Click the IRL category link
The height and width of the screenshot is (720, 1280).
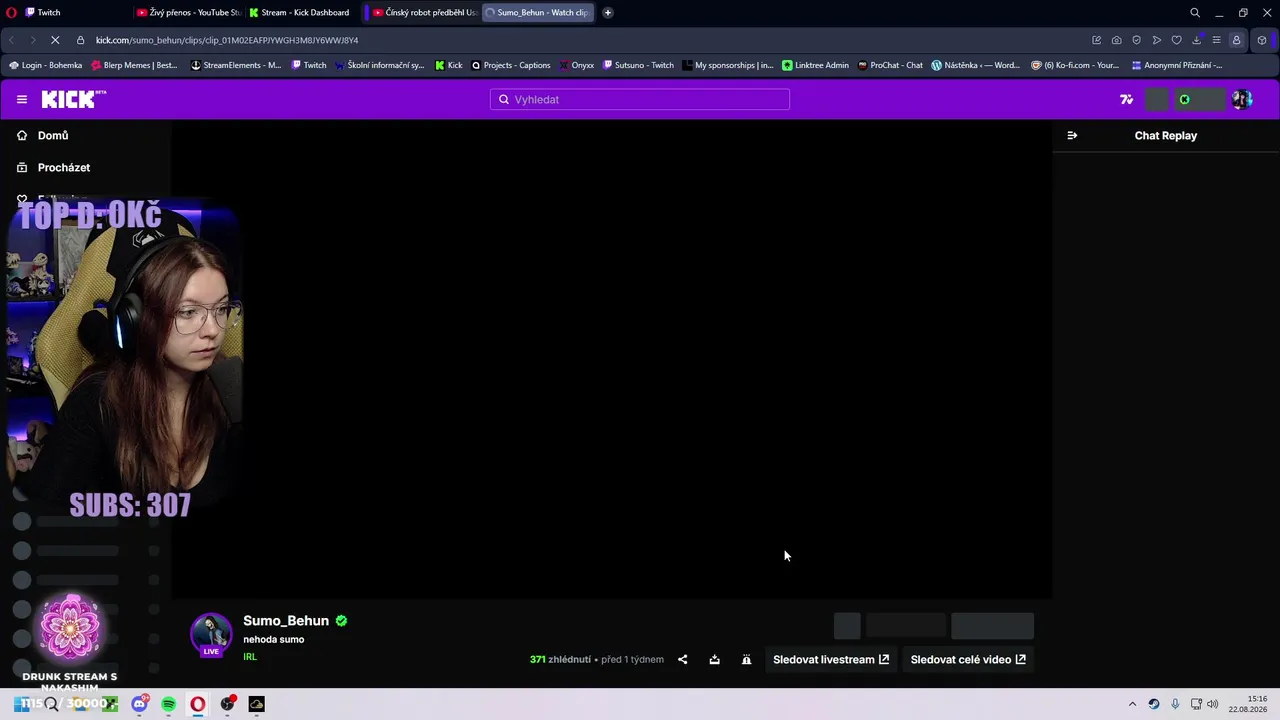pos(250,657)
